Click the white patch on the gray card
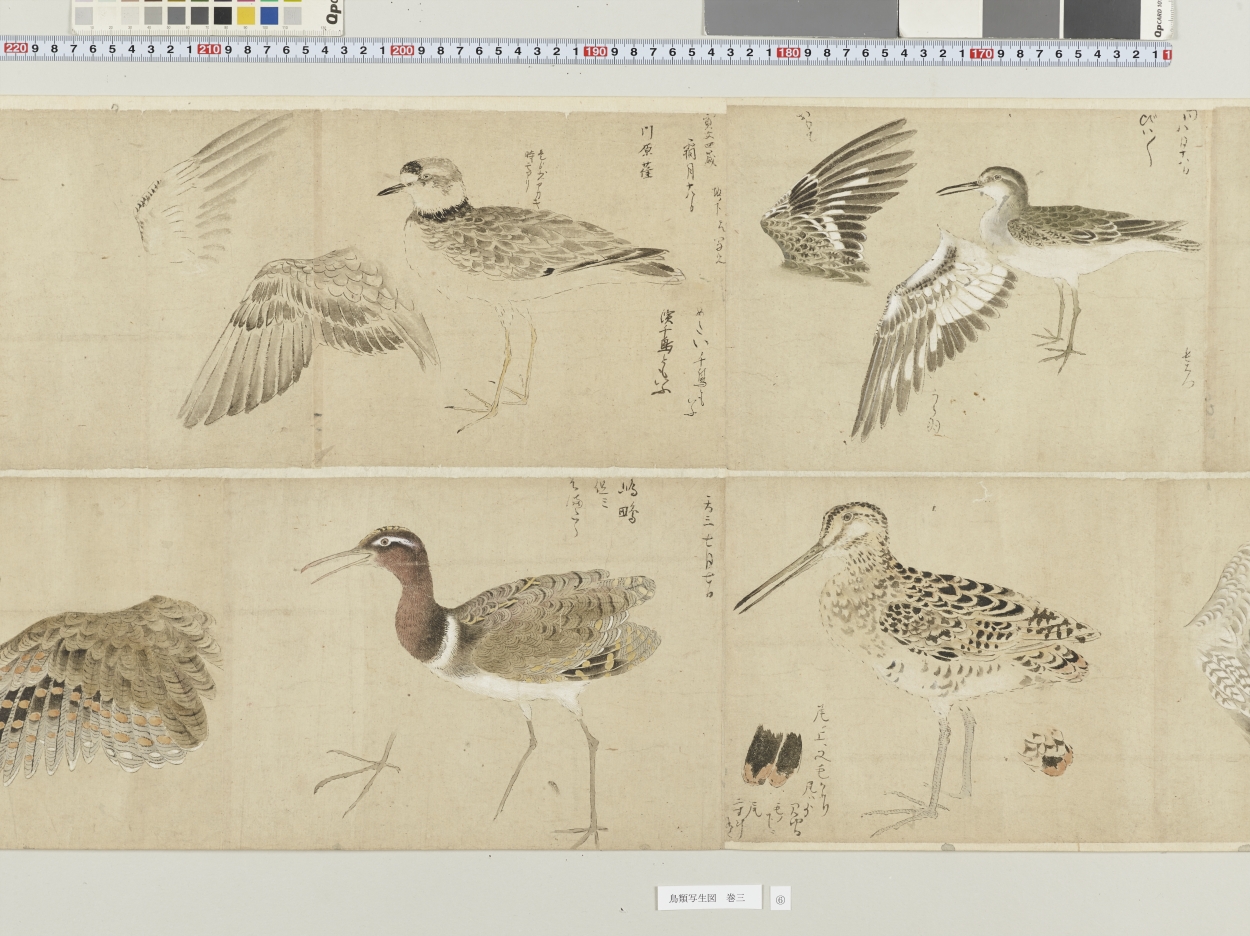 click(940, 18)
